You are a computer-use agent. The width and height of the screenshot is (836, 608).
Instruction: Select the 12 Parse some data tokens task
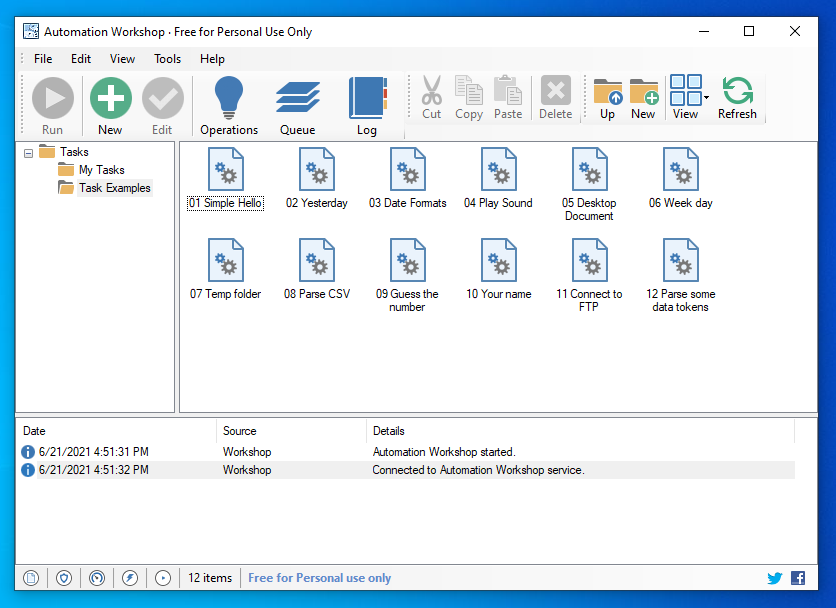[681, 275]
